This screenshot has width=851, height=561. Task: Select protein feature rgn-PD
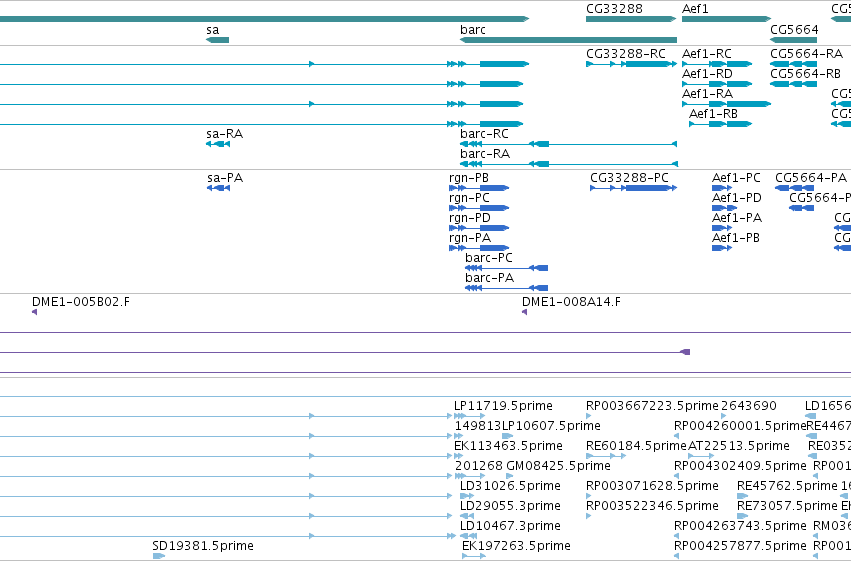click(479, 228)
